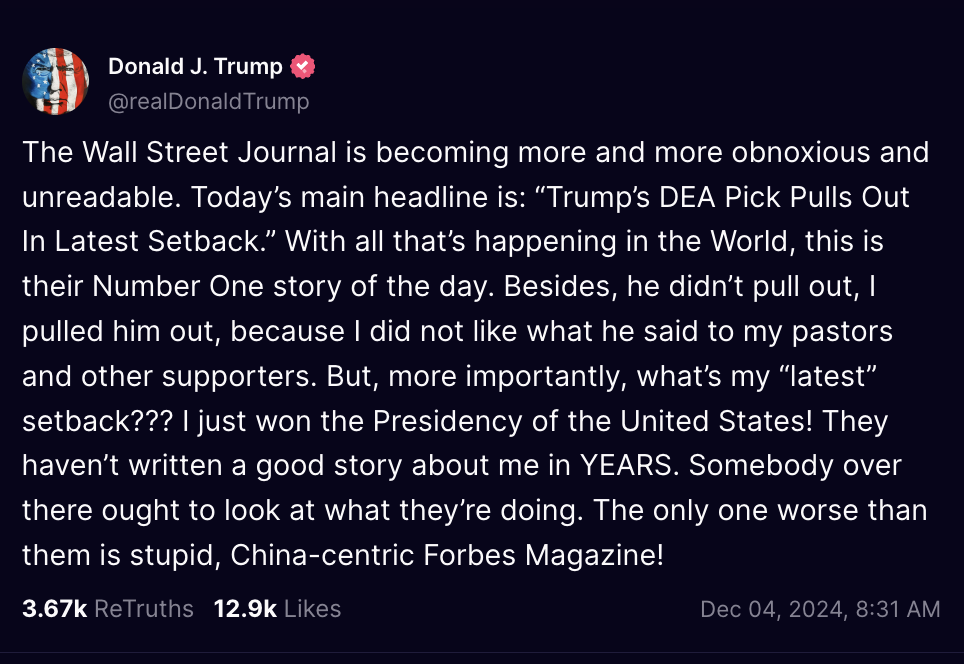Click the ReTruths label
This screenshot has width=964, height=664.
[x=144, y=609]
